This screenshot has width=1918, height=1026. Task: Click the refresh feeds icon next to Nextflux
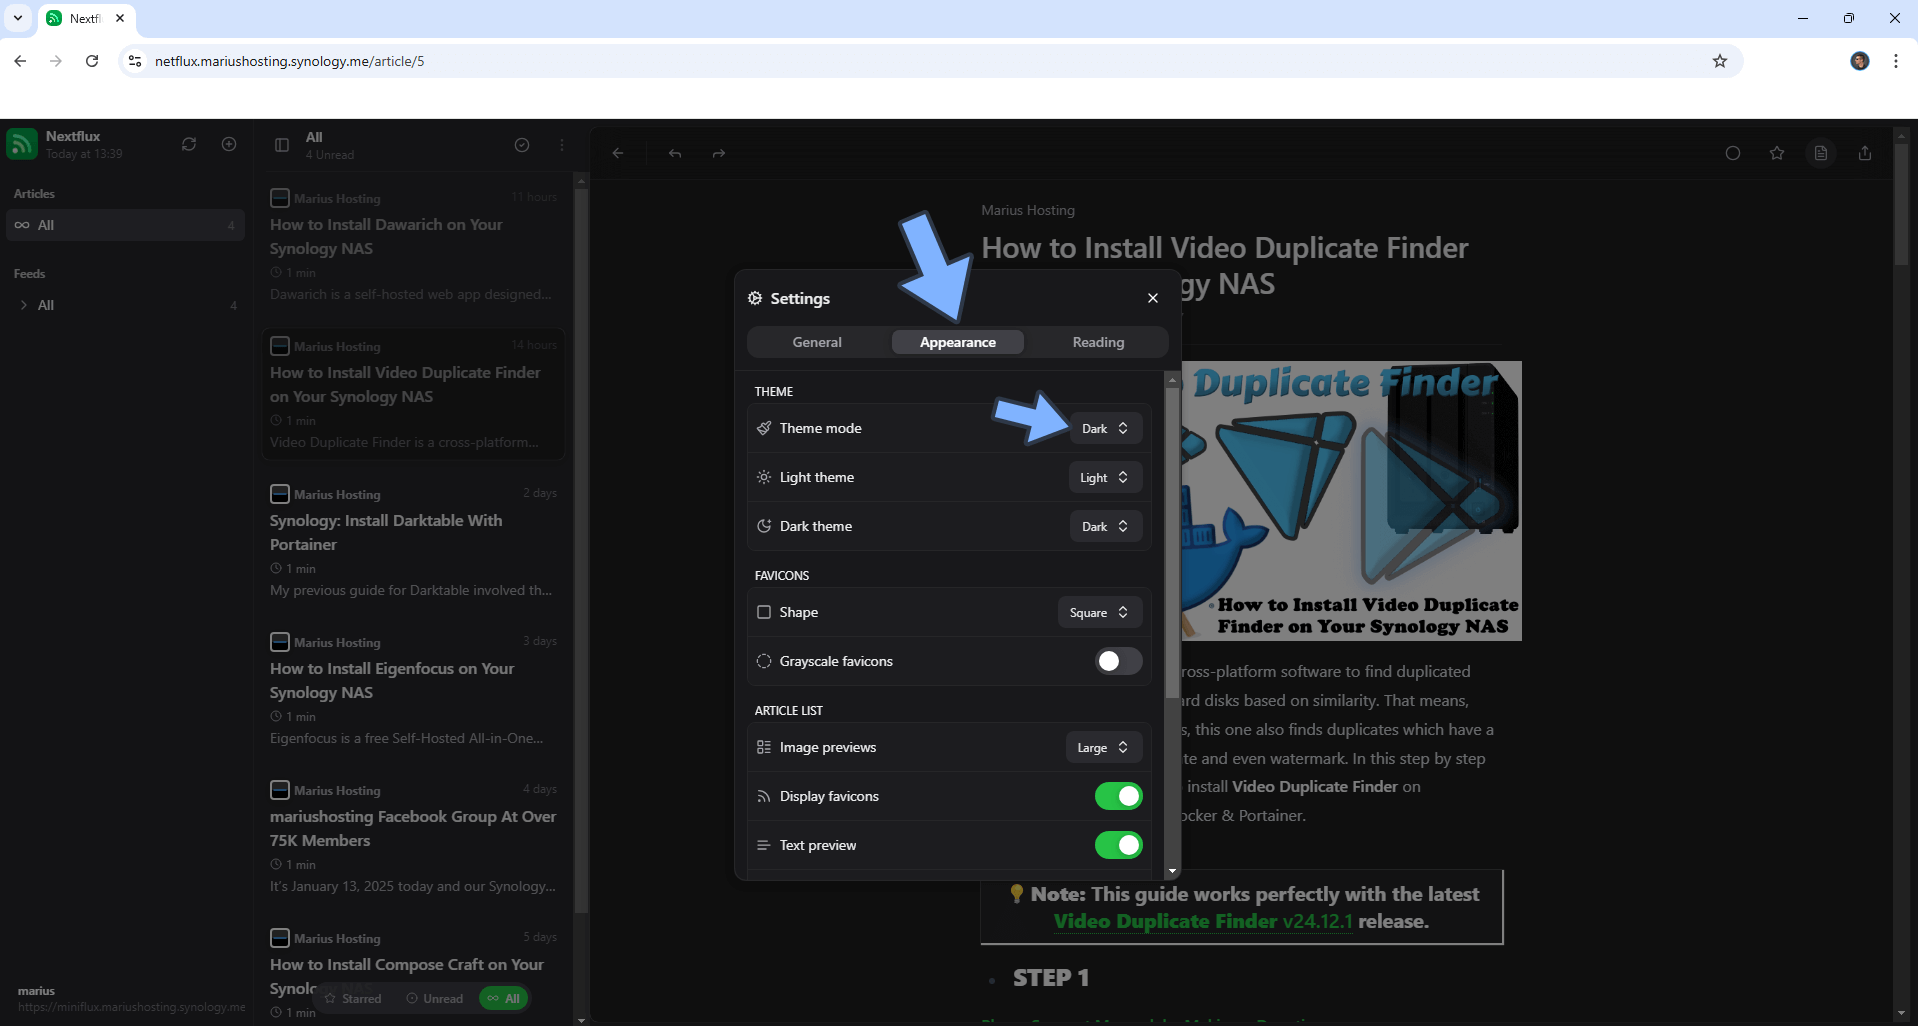click(189, 144)
